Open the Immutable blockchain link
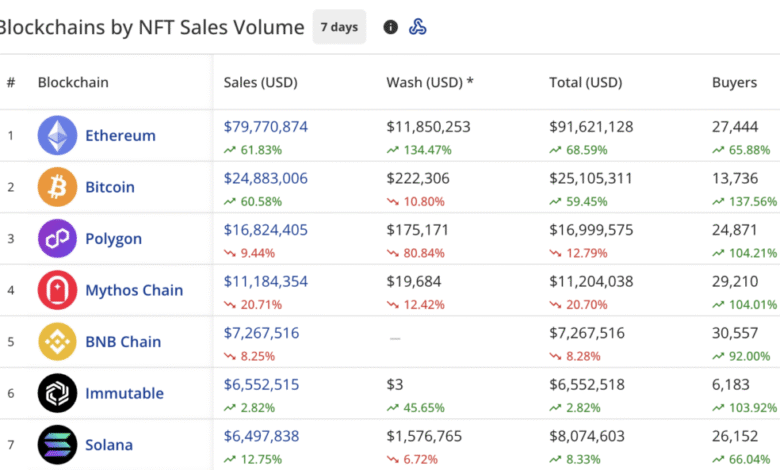The image size is (780, 470). pyautogui.click(x=124, y=393)
